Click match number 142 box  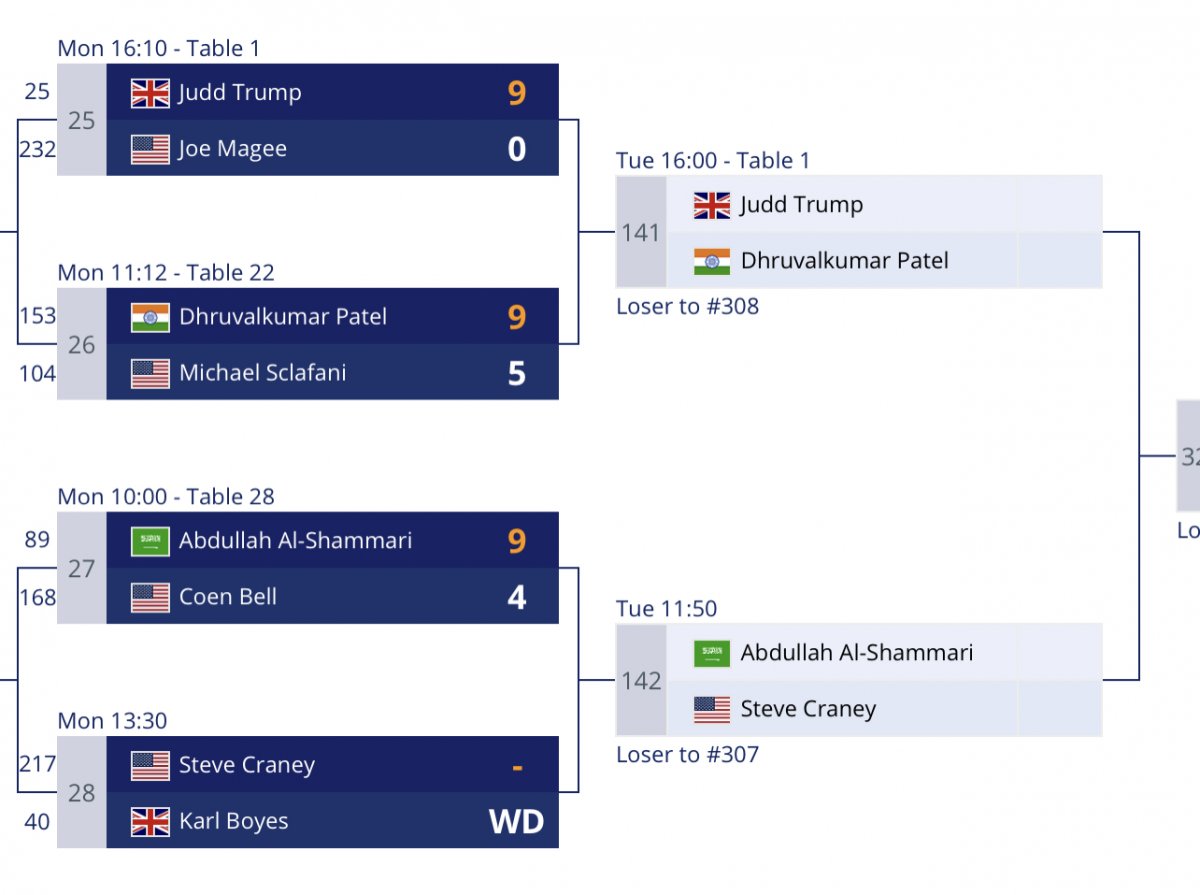(641, 681)
